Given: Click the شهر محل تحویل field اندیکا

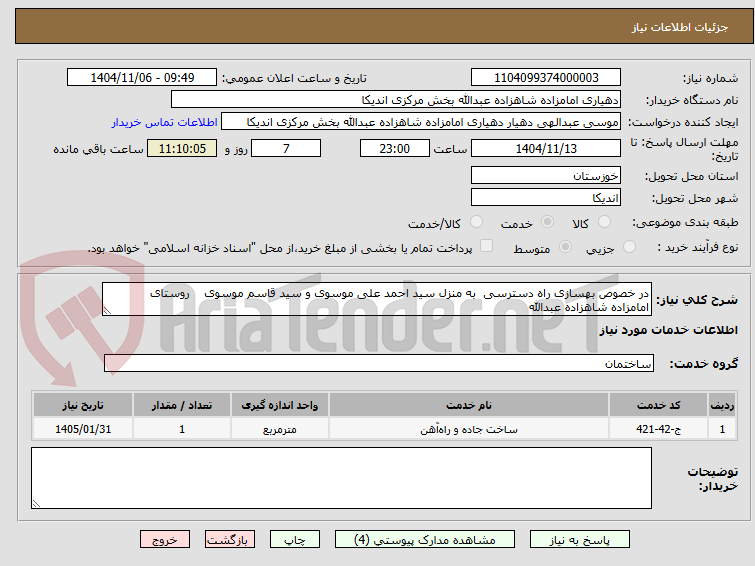Looking at the screenshot, I should coord(546,197).
